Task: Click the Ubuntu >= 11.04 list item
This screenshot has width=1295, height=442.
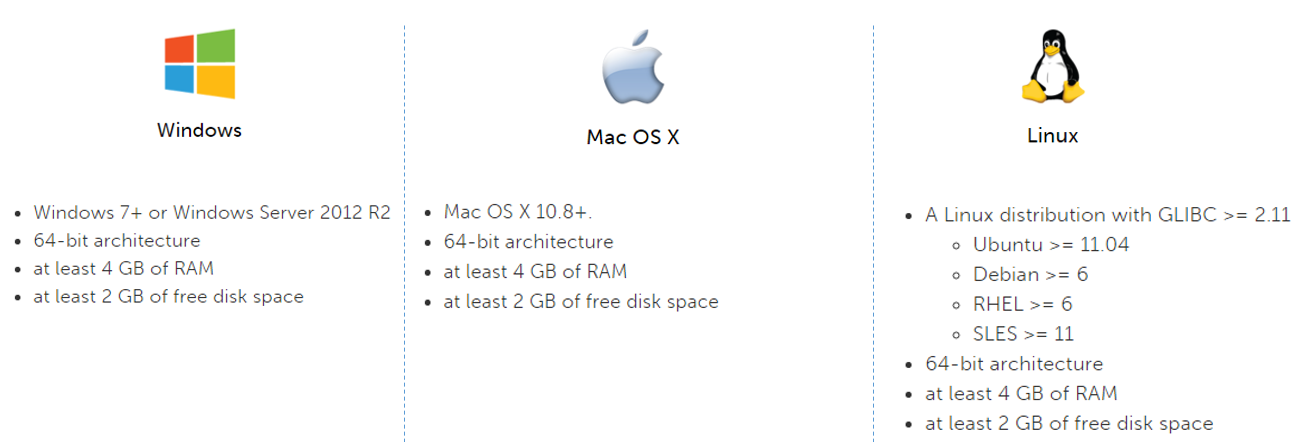Action: click(x=1051, y=244)
